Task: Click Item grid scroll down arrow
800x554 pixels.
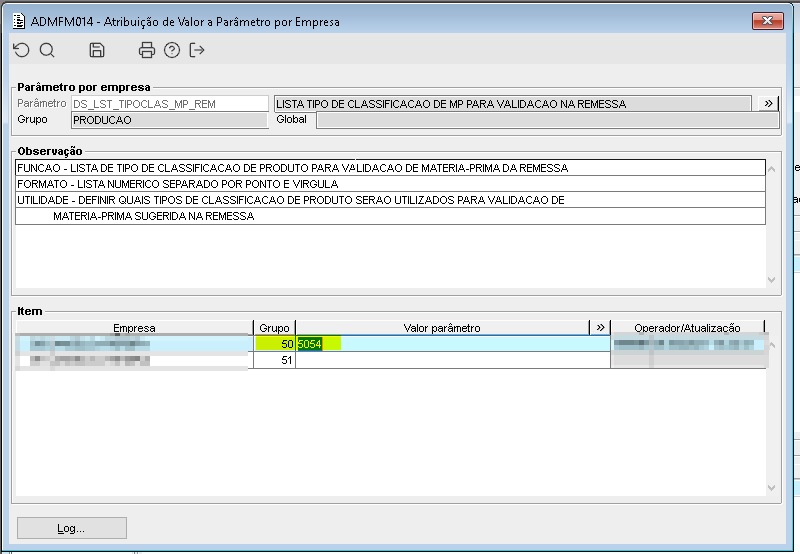Action: 772,488
